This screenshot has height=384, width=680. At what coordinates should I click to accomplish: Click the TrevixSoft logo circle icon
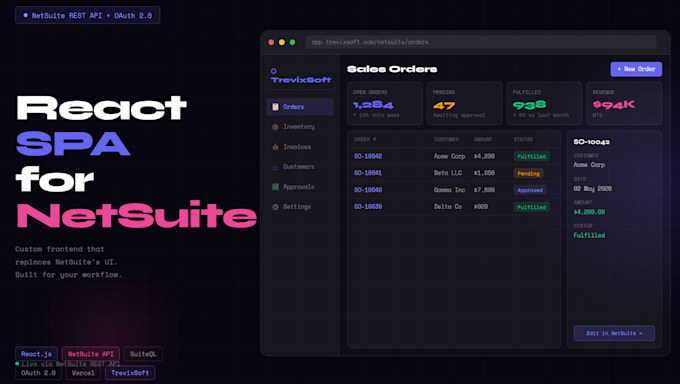274,71
